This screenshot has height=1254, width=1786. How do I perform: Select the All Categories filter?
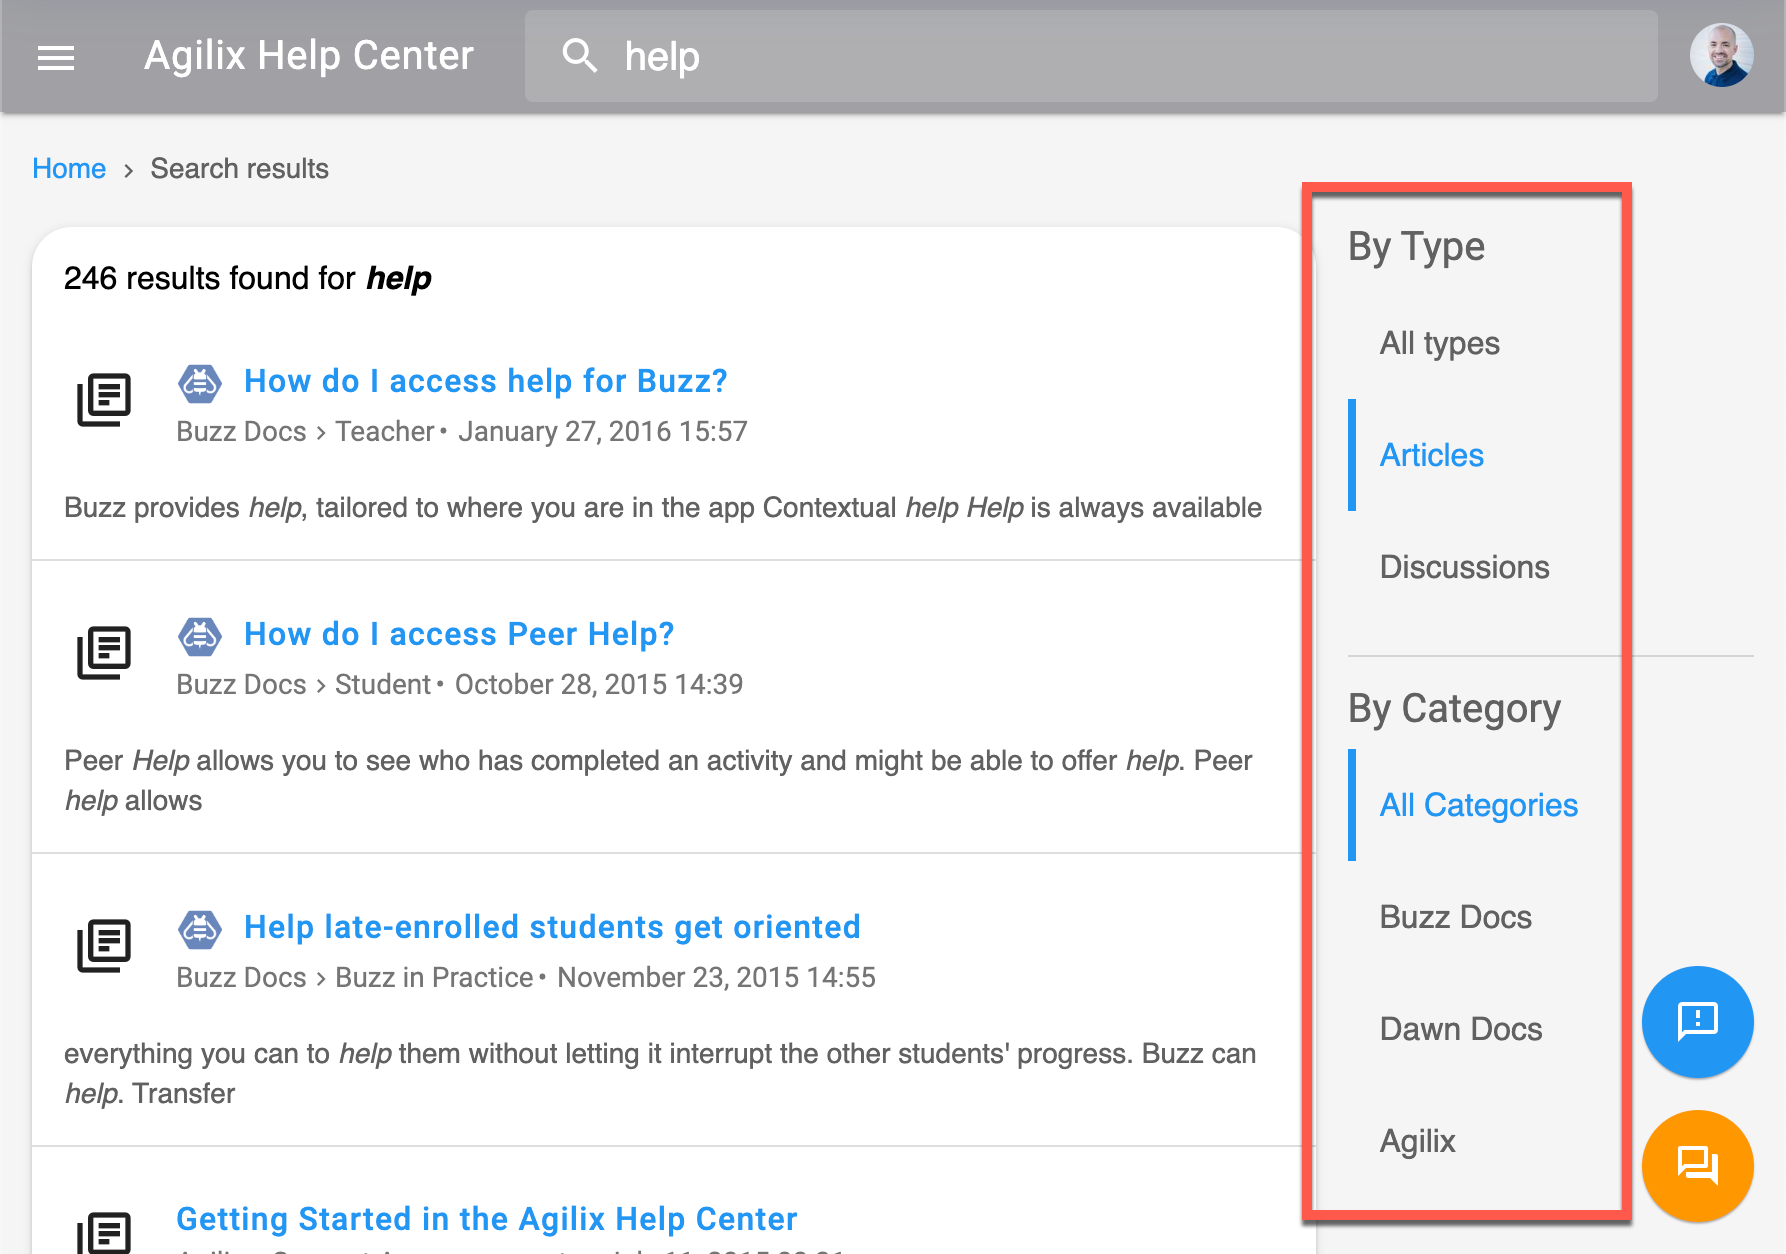click(x=1478, y=805)
